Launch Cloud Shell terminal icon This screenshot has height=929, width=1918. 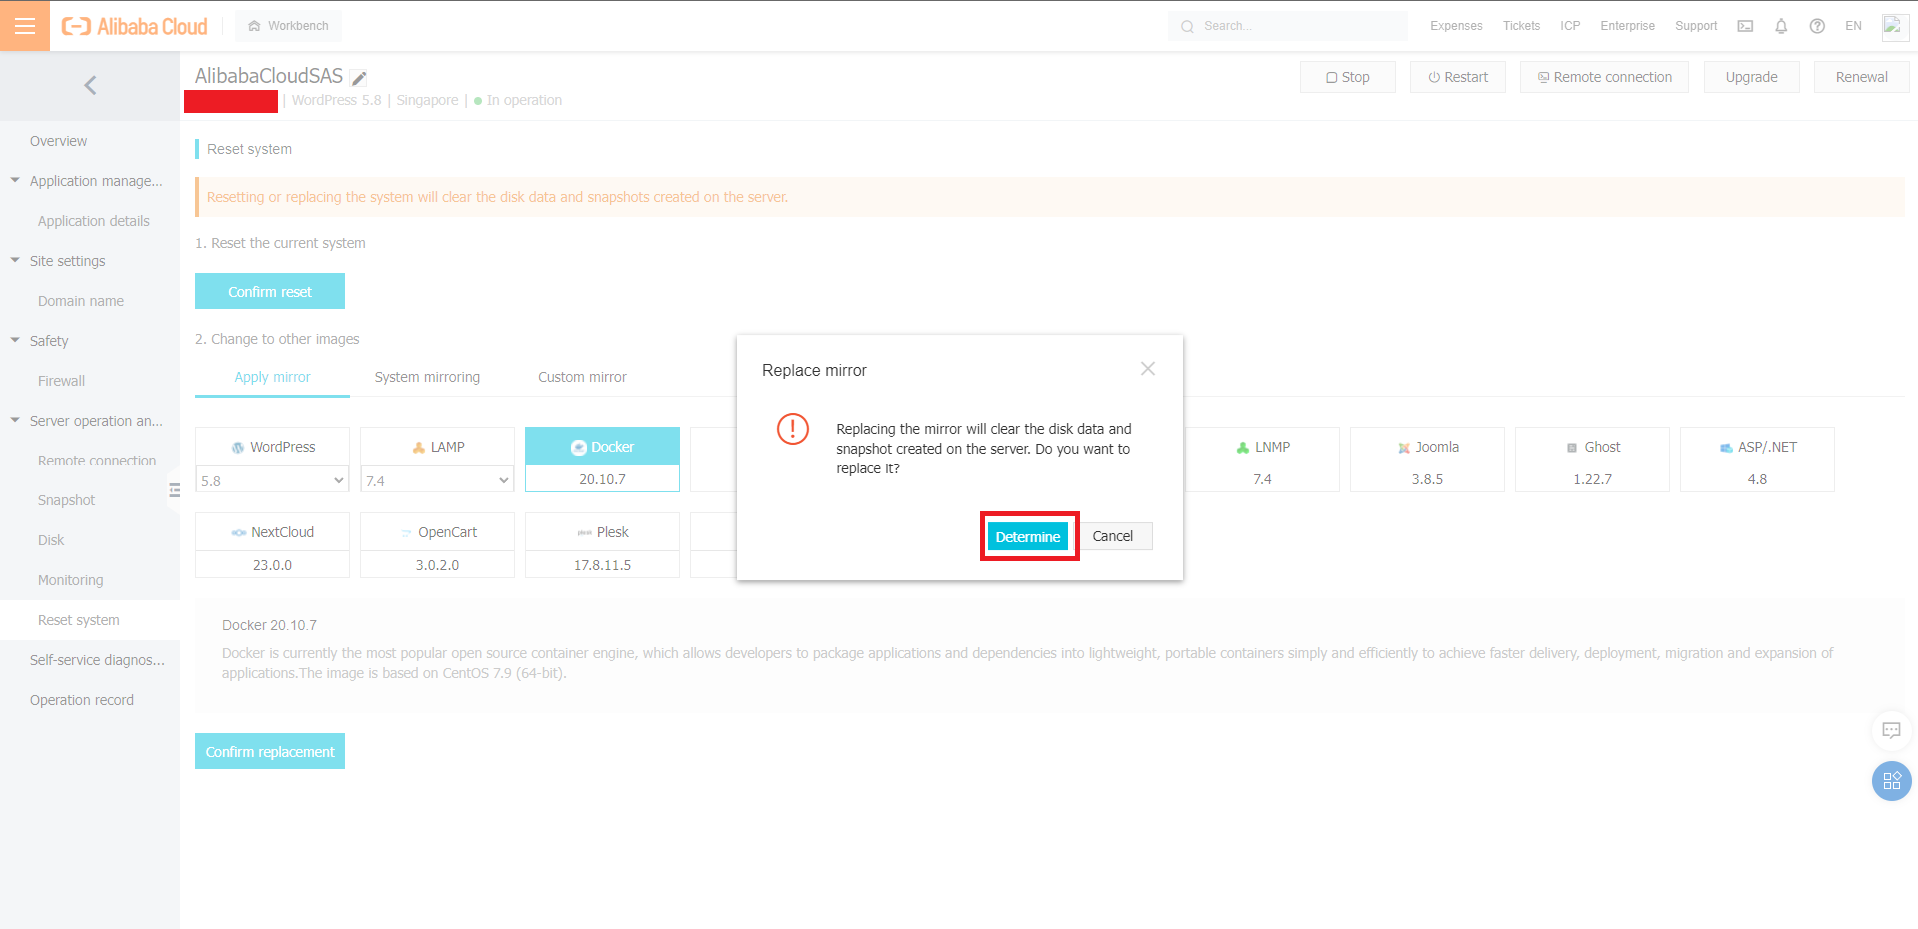click(x=1745, y=26)
